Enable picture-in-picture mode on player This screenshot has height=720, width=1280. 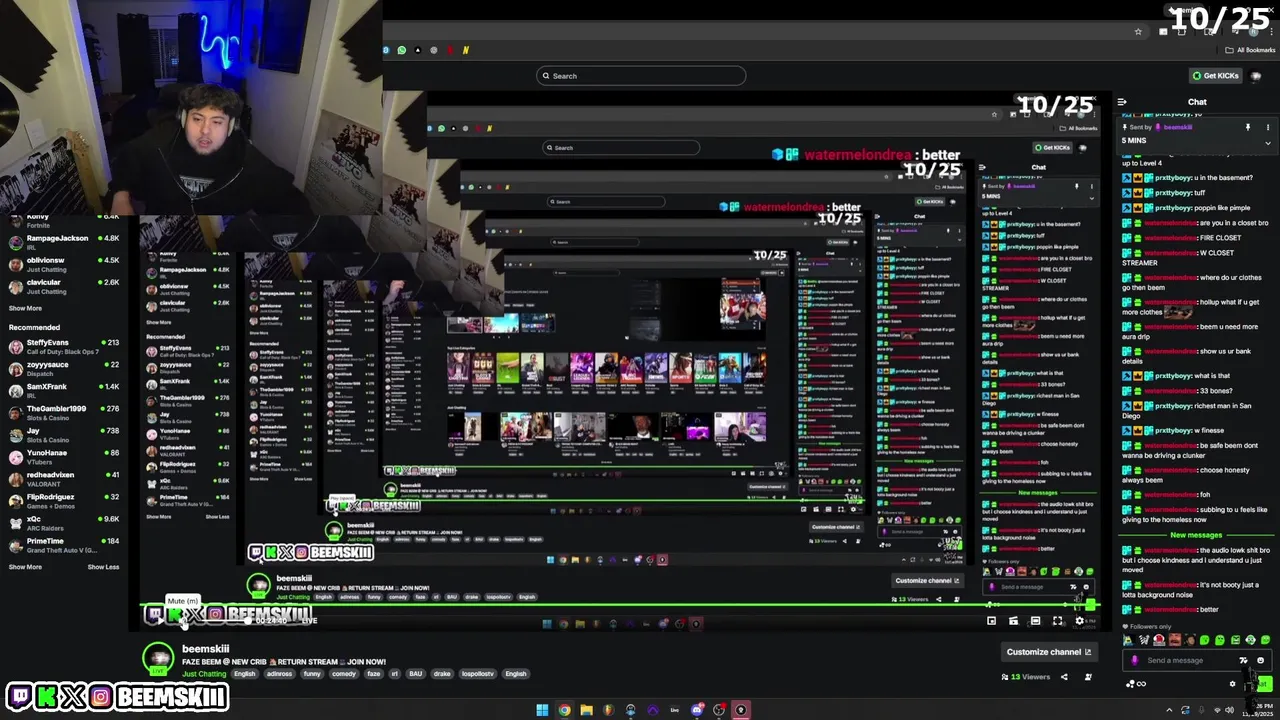pyautogui.click(x=991, y=621)
